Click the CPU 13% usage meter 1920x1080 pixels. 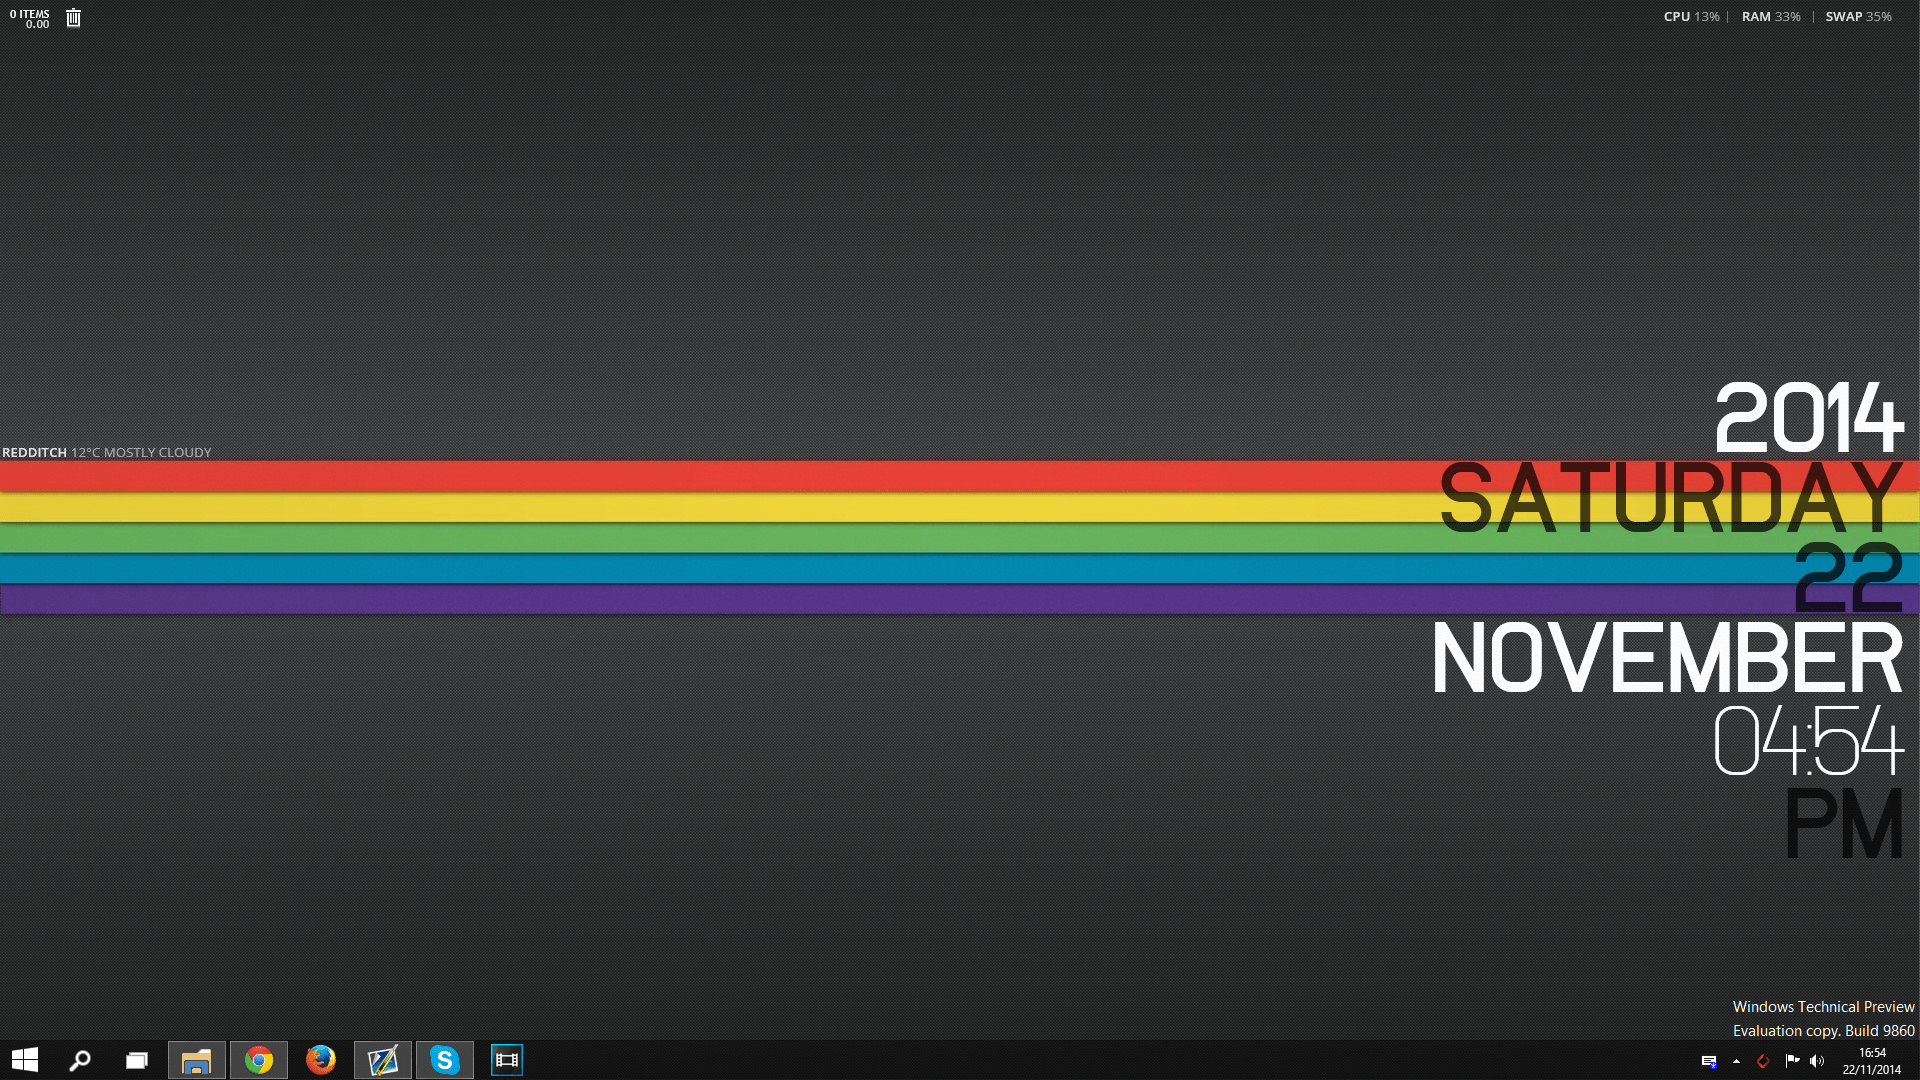[x=1690, y=16]
